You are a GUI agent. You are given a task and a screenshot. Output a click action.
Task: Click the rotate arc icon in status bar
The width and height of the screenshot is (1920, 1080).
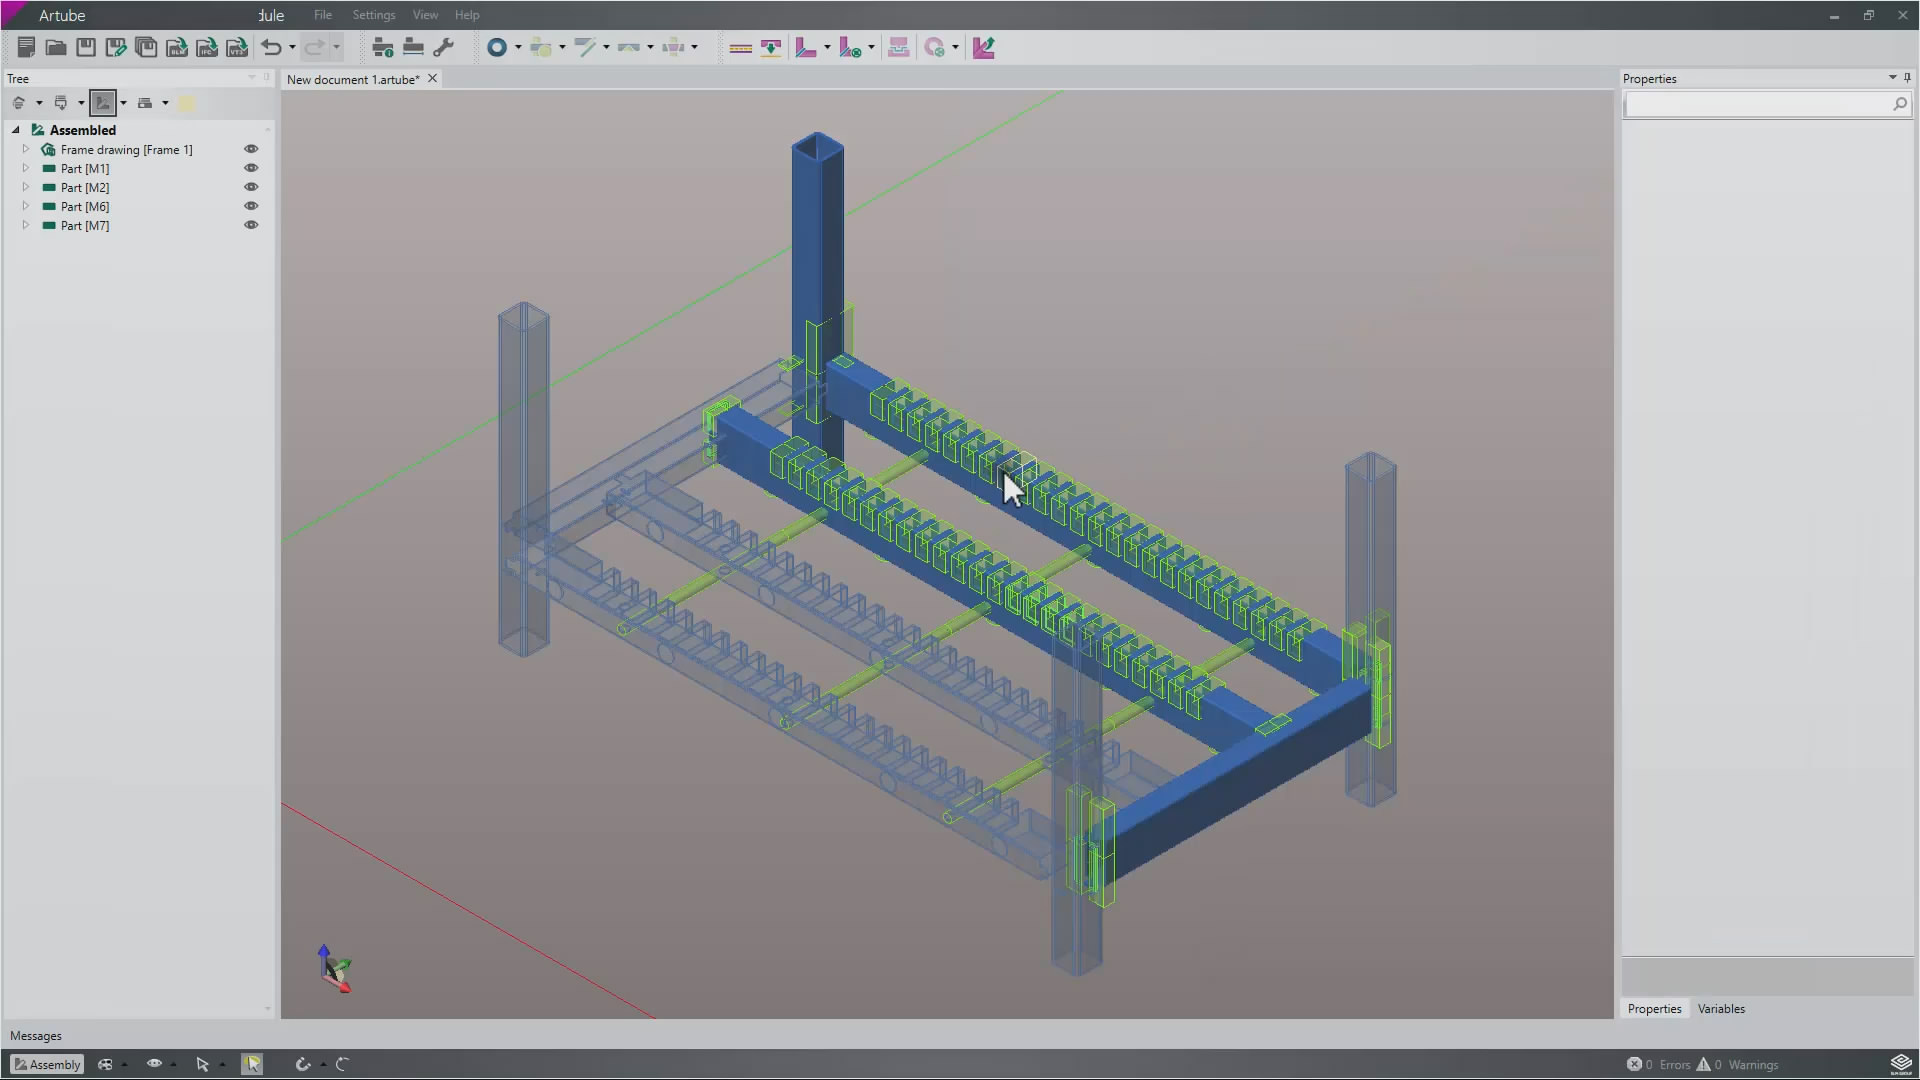[342, 1064]
